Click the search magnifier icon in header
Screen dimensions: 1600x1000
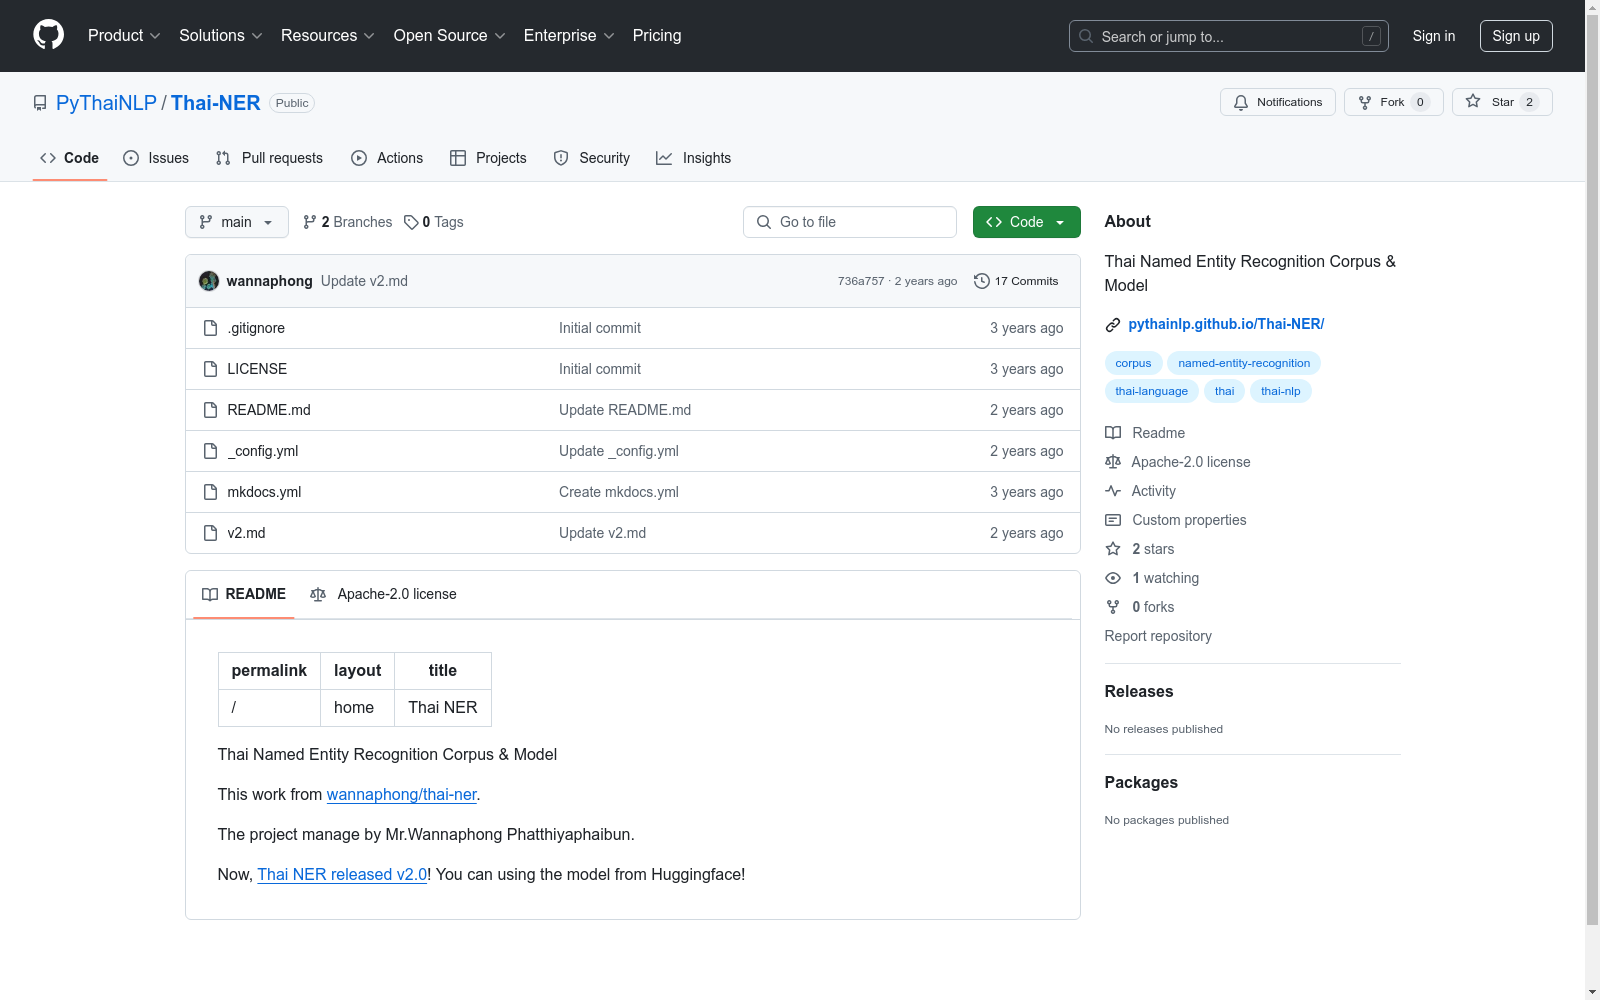pos(1086,36)
